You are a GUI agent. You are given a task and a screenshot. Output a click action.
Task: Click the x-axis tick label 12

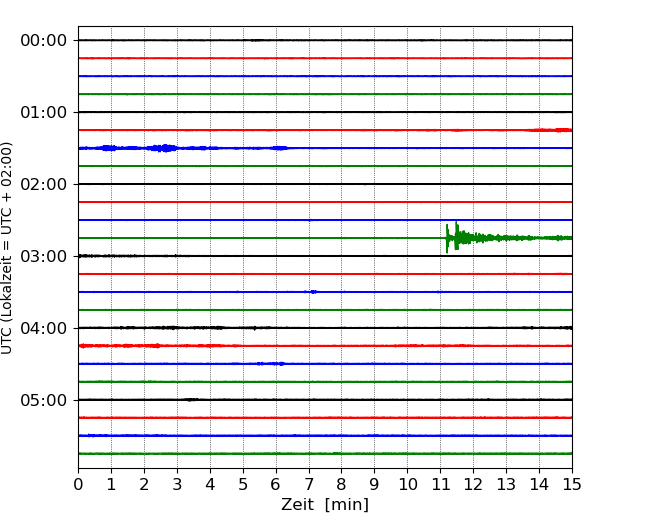coord(473,484)
